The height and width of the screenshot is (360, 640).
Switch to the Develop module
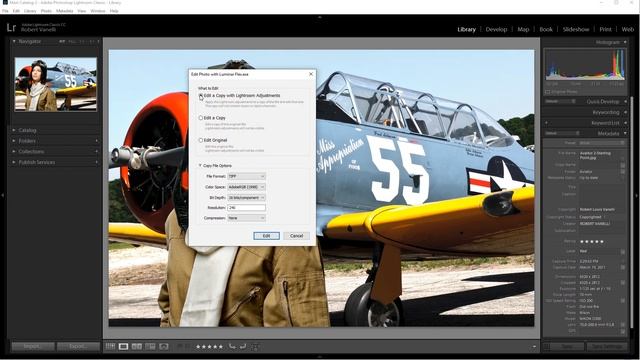pos(496,29)
